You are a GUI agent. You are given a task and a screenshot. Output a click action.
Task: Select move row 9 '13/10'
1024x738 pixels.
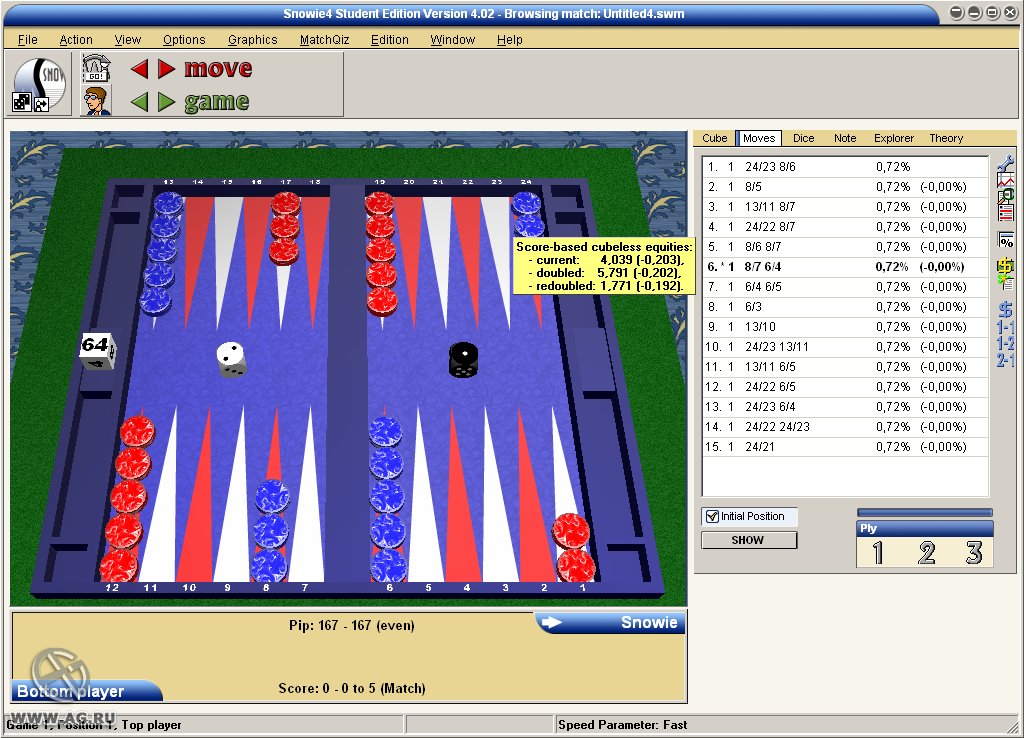tap(845, 327)
